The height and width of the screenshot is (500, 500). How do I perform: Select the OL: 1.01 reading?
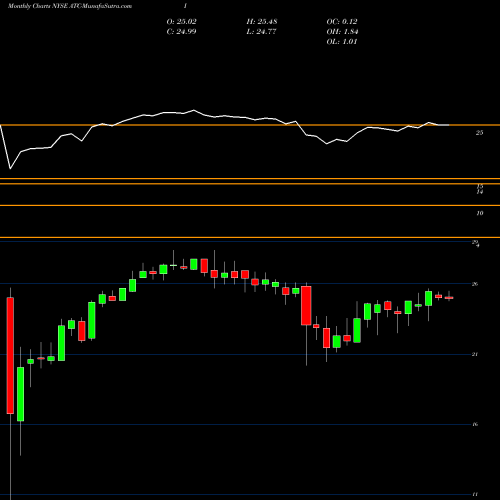(342, 42)
